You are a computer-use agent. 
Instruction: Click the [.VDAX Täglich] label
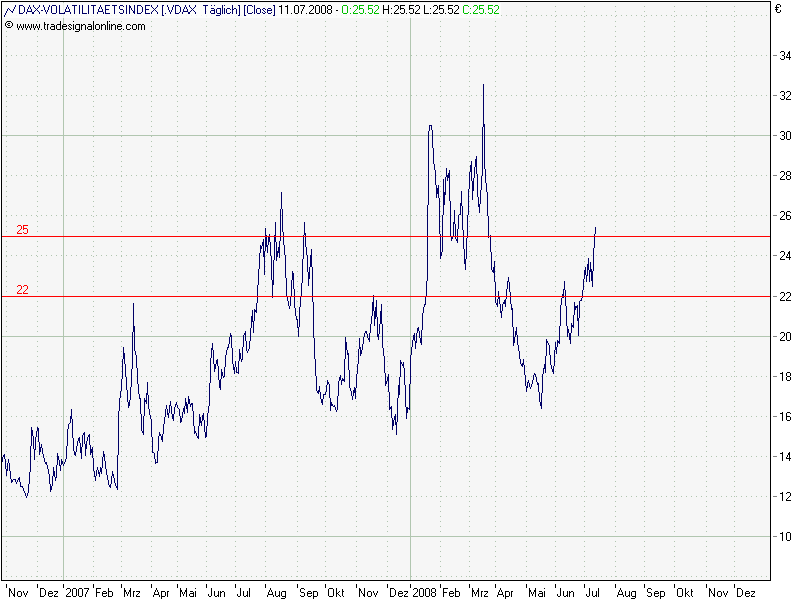click(x=201, y=10)
